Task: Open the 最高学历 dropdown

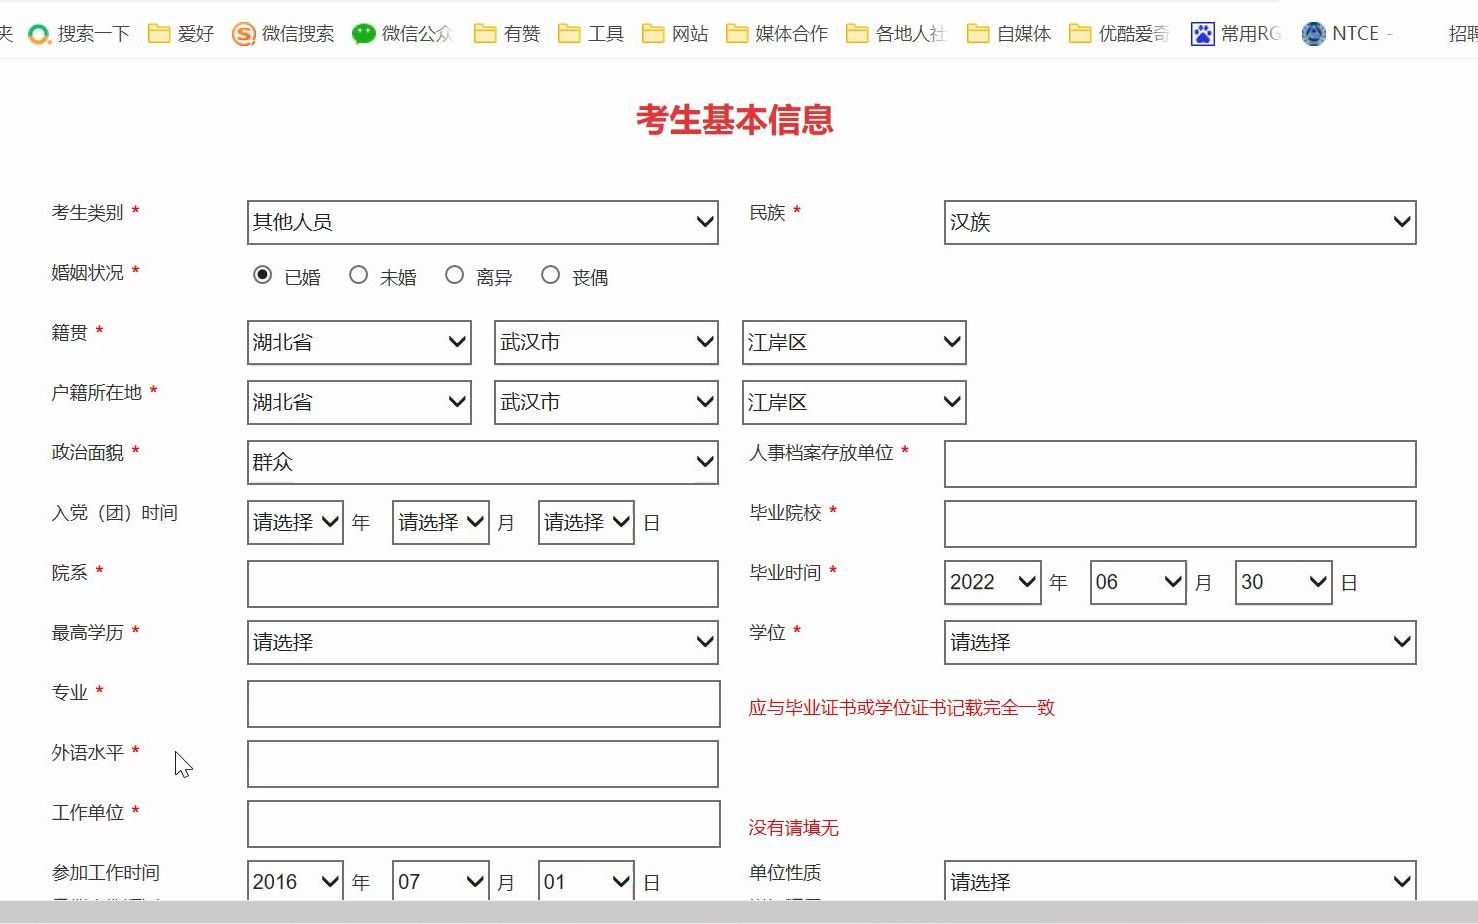Action: tap(482, 642)
